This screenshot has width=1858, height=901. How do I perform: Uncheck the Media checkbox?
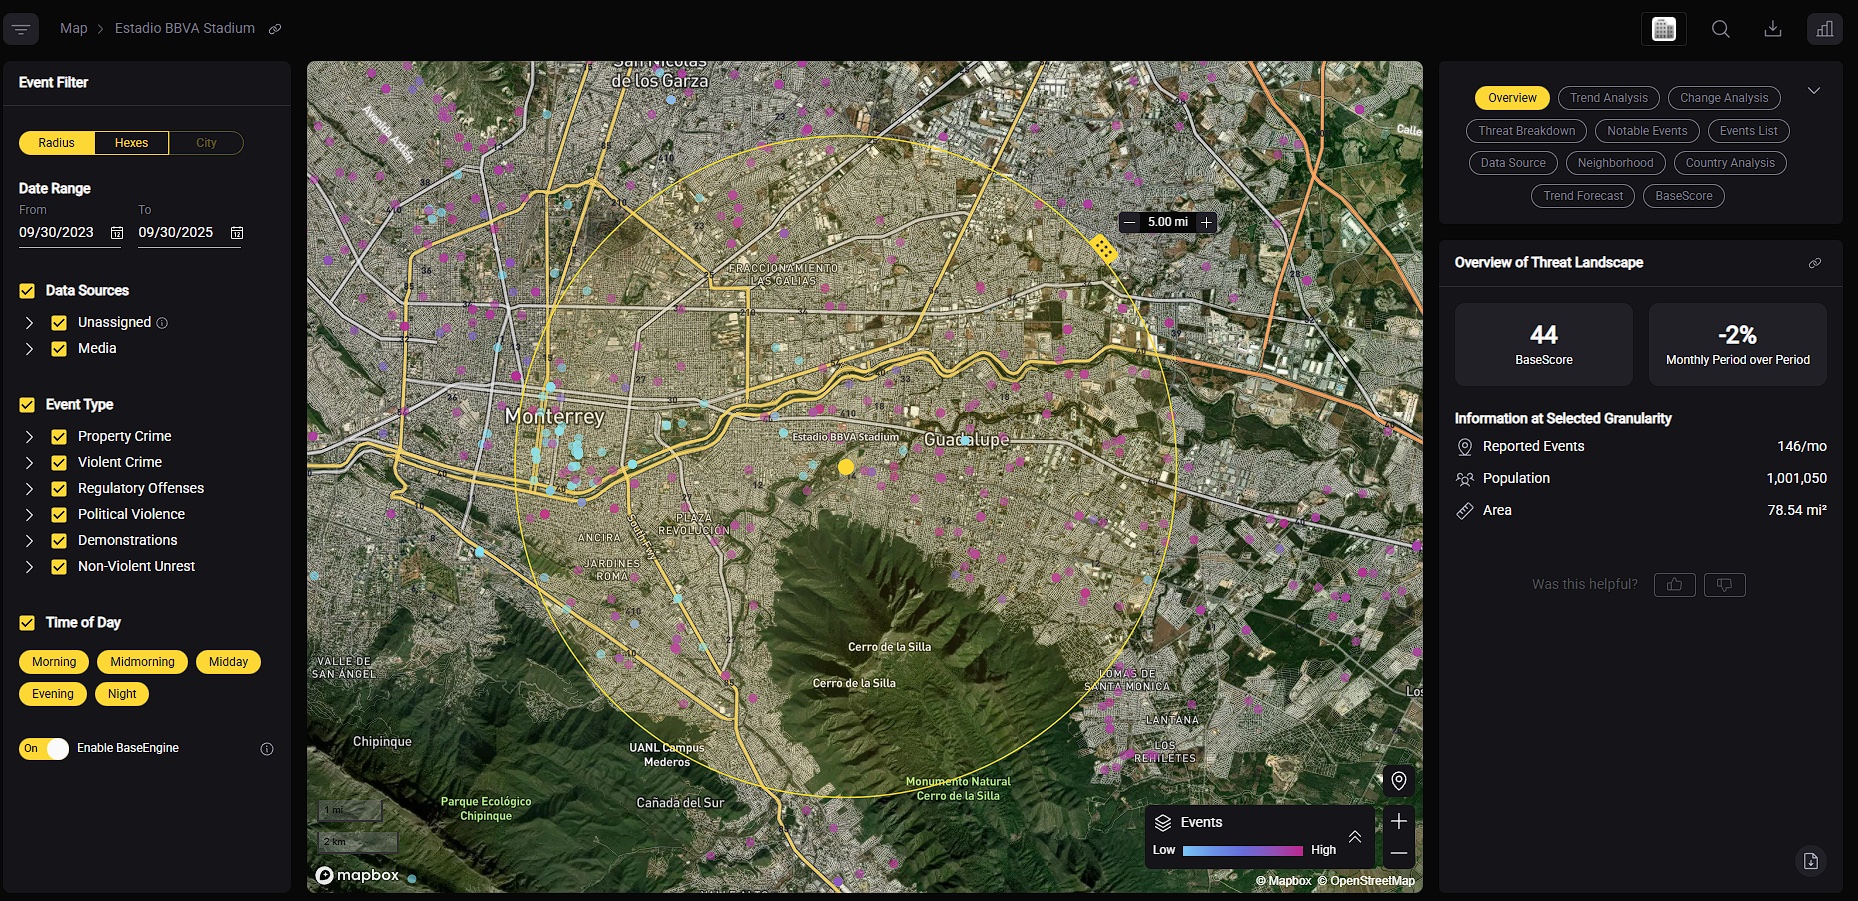click(59, 349)
